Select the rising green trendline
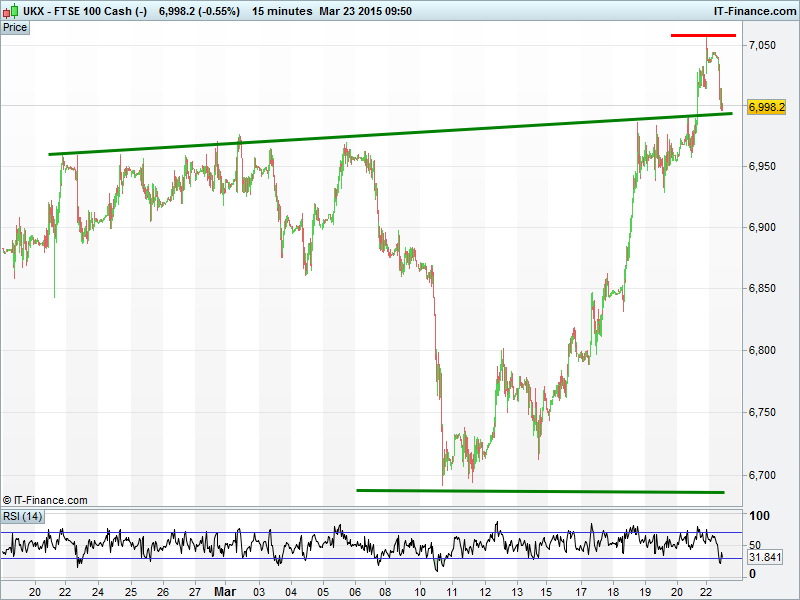The height and width of the screenshot is (600, 800). tap(390, 134)
